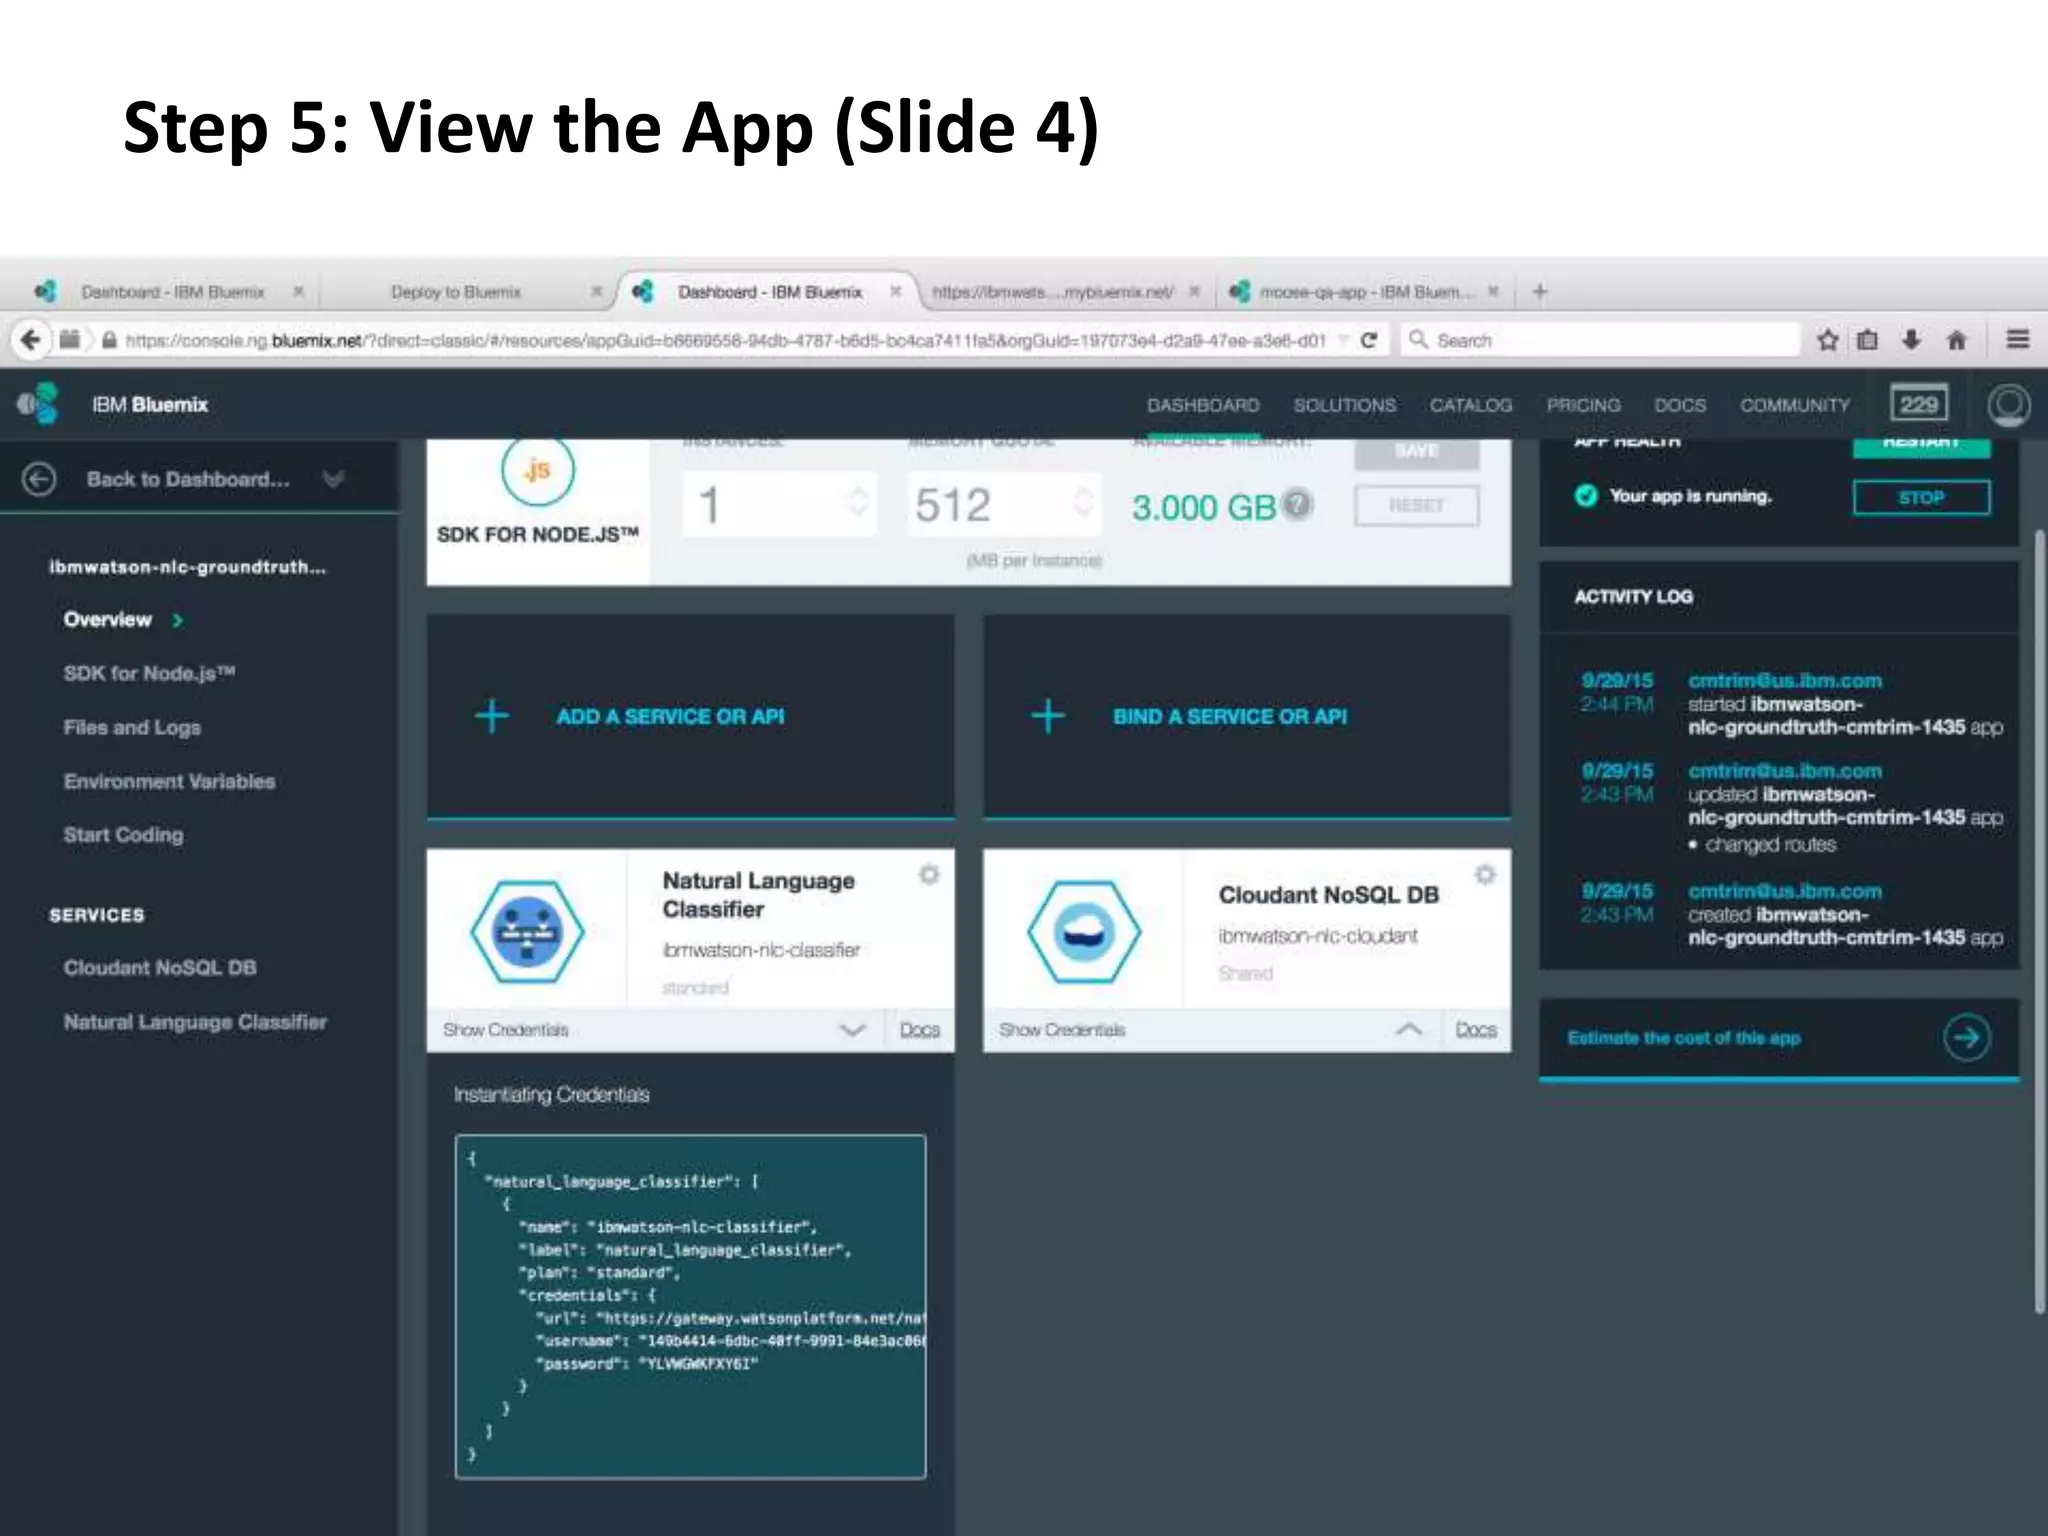Expand Show Credentials on Natural Language Classifier
The width and height of the screenshot is (2048, 1536).
coord(852,1029)
